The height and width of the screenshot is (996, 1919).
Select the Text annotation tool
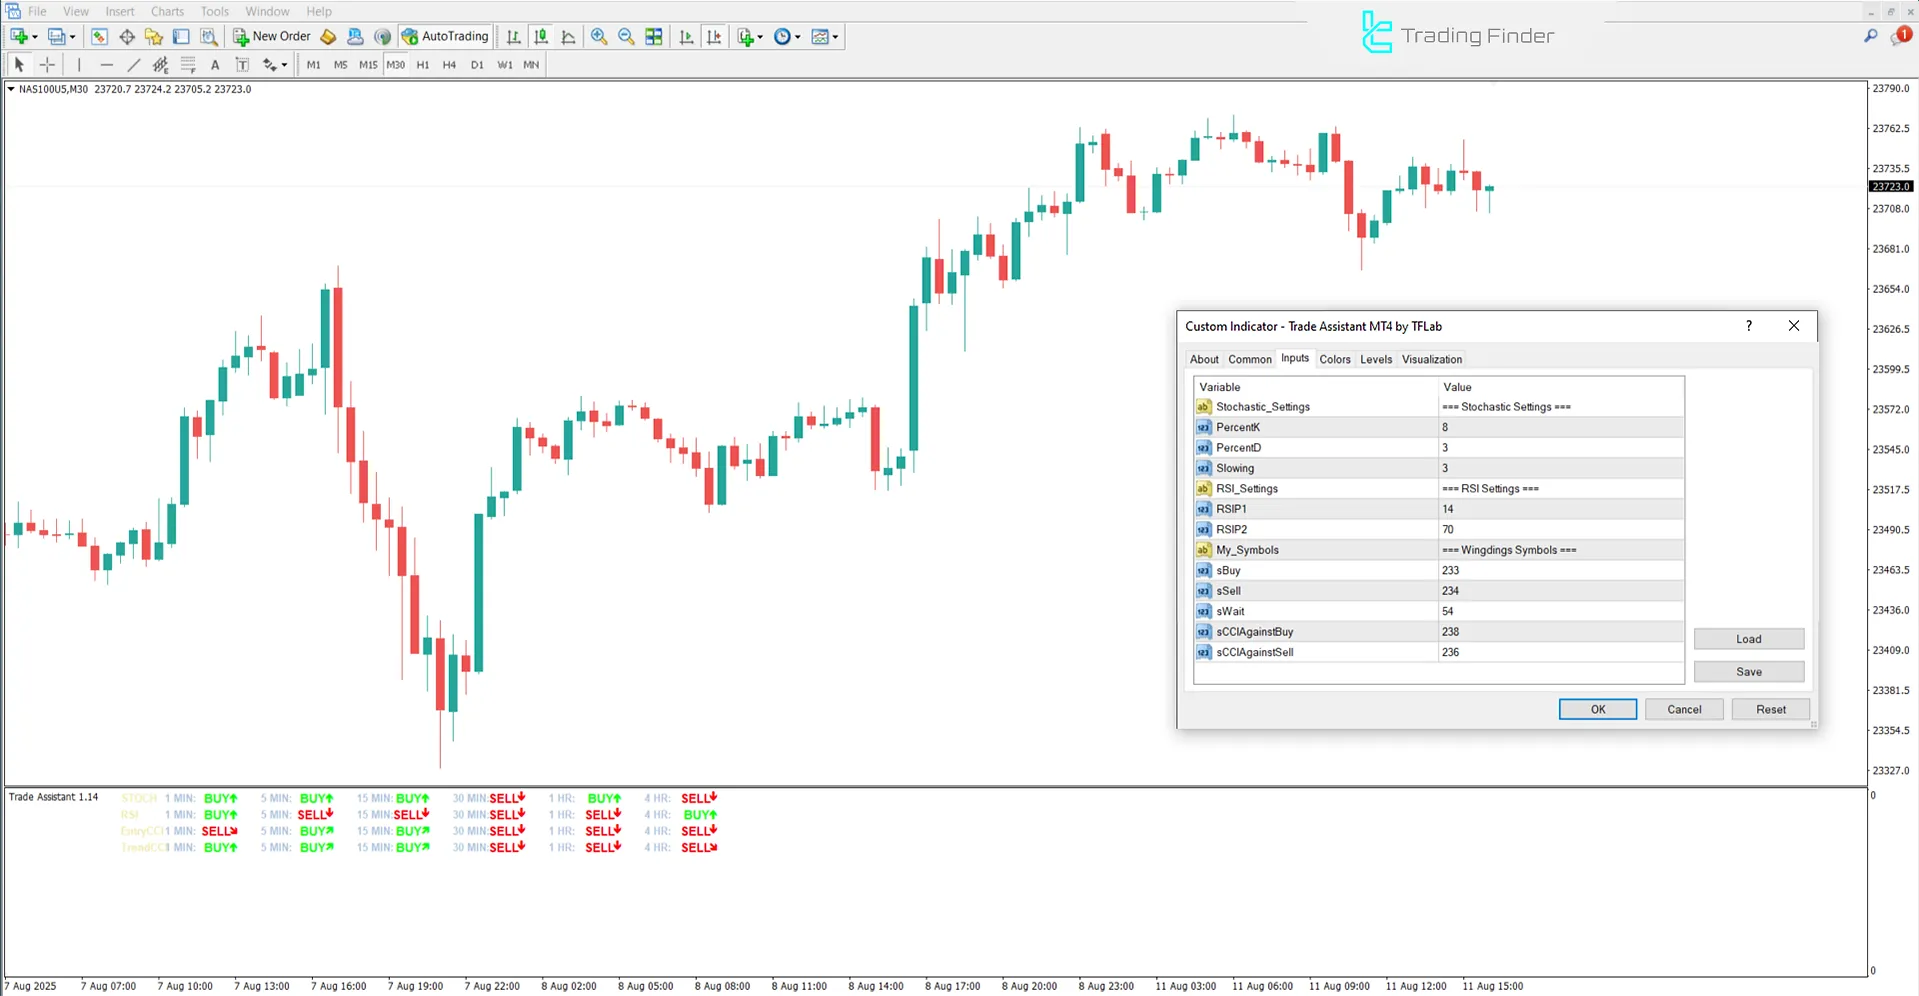[214, 64]
